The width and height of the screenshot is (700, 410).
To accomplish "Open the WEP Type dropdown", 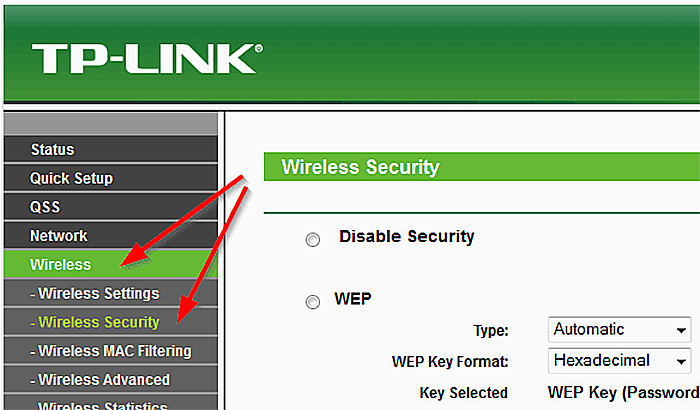I will [620, 330].
